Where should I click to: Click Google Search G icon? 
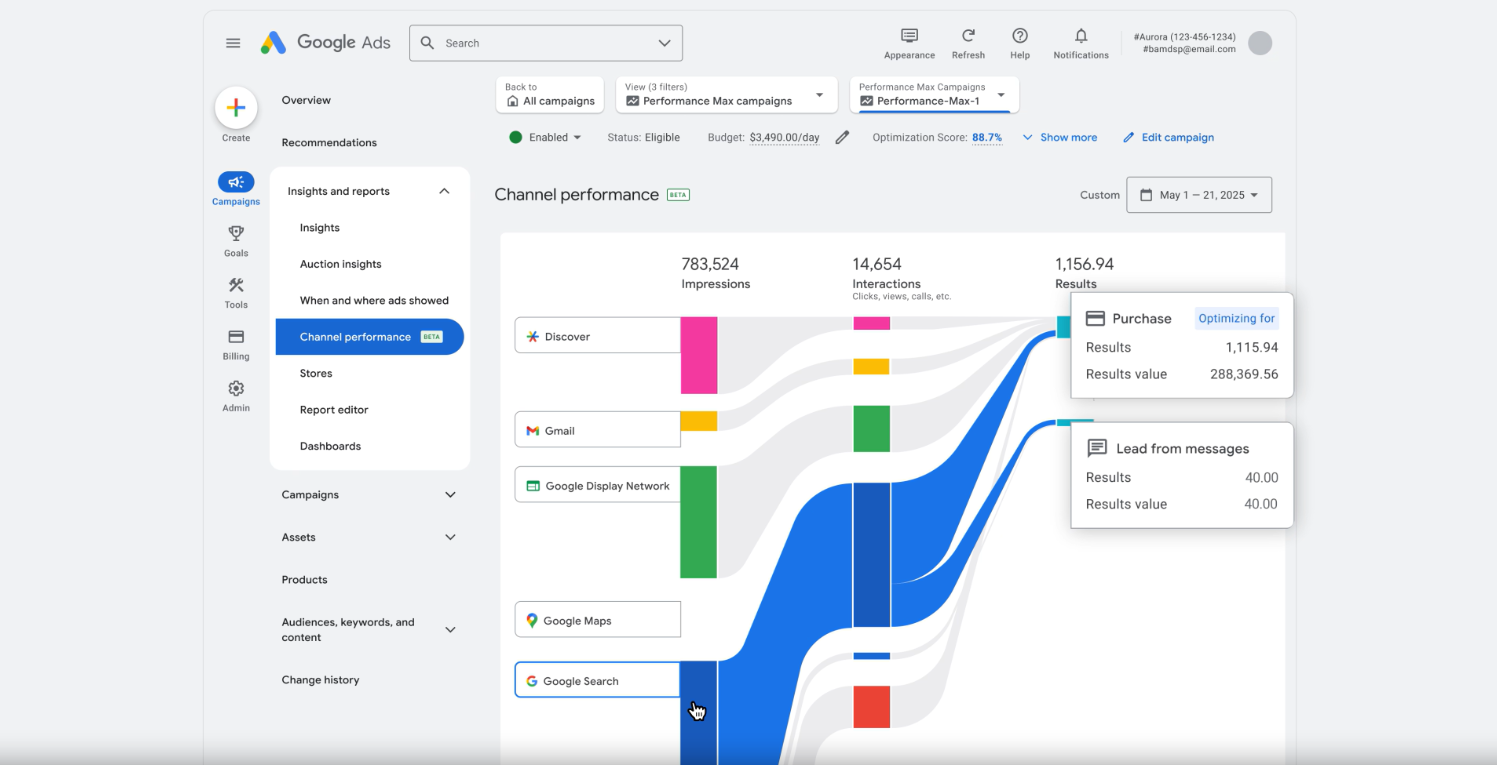[x=532, y=681]
